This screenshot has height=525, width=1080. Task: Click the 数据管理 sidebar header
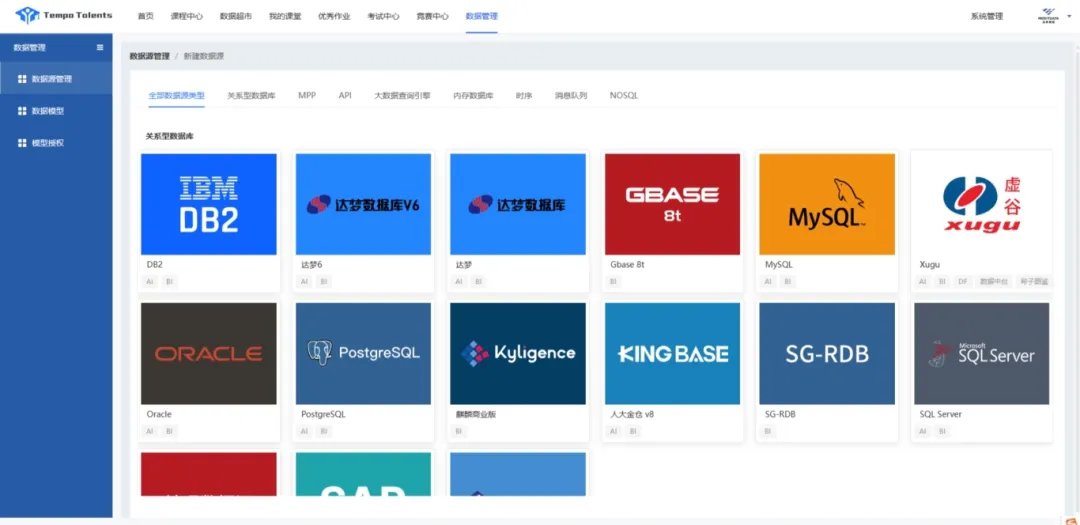(x=30, y=48)
